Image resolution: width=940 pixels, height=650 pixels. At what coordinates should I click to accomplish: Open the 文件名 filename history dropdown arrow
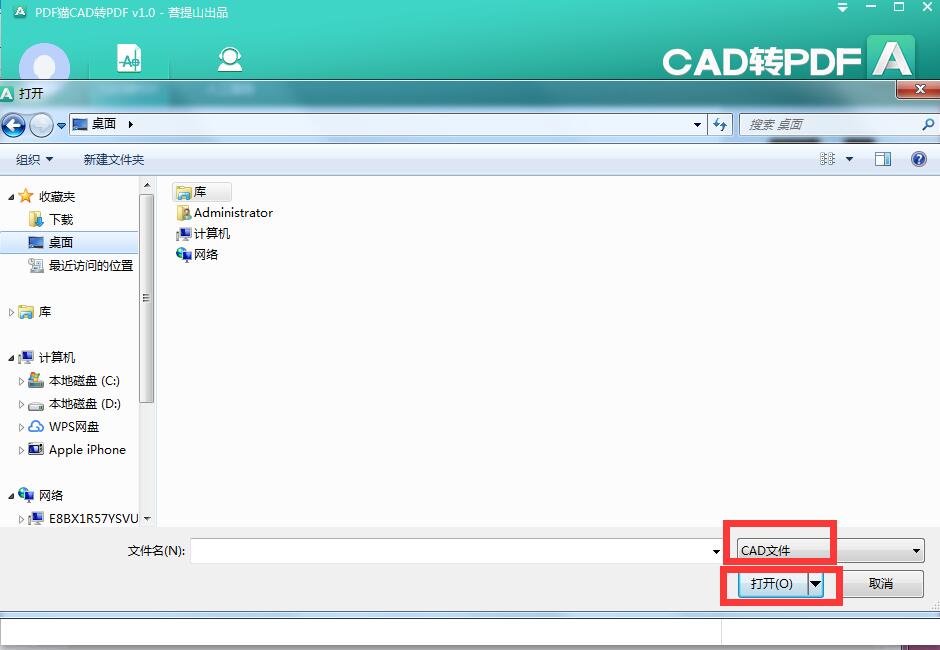[x=716, y=551]
